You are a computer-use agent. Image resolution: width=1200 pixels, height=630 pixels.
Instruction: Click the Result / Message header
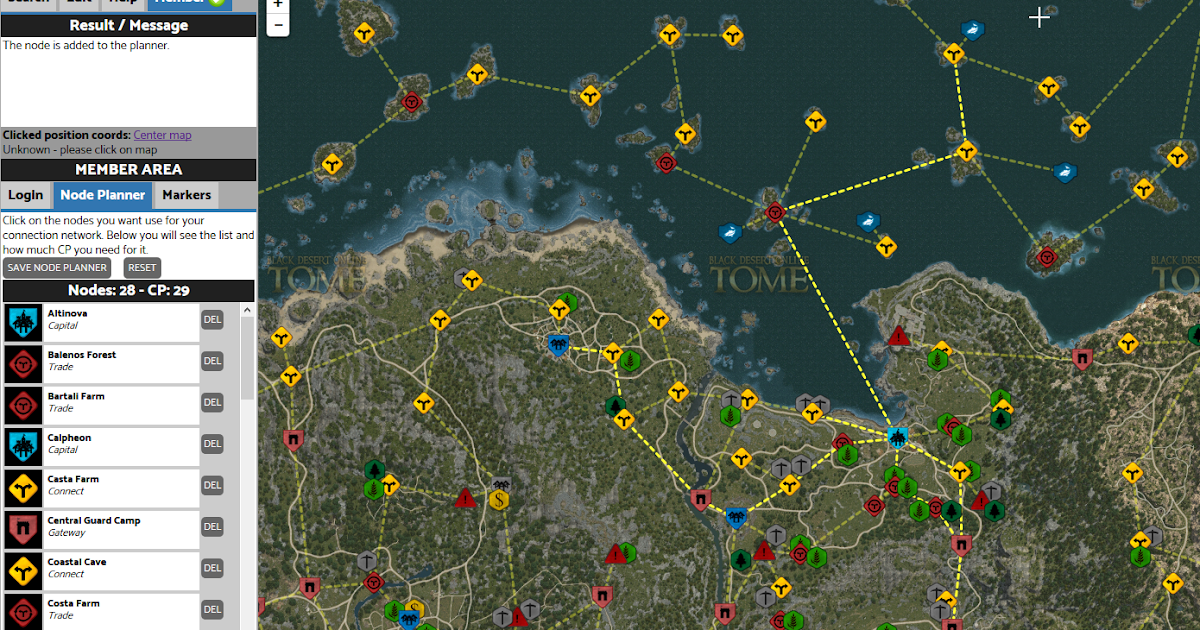128,25
